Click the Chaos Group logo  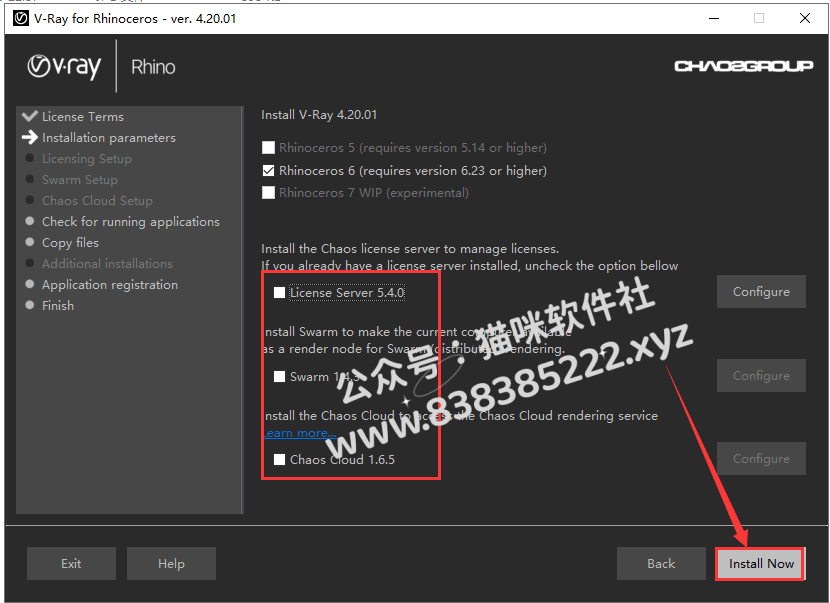[x=743, y=66]
